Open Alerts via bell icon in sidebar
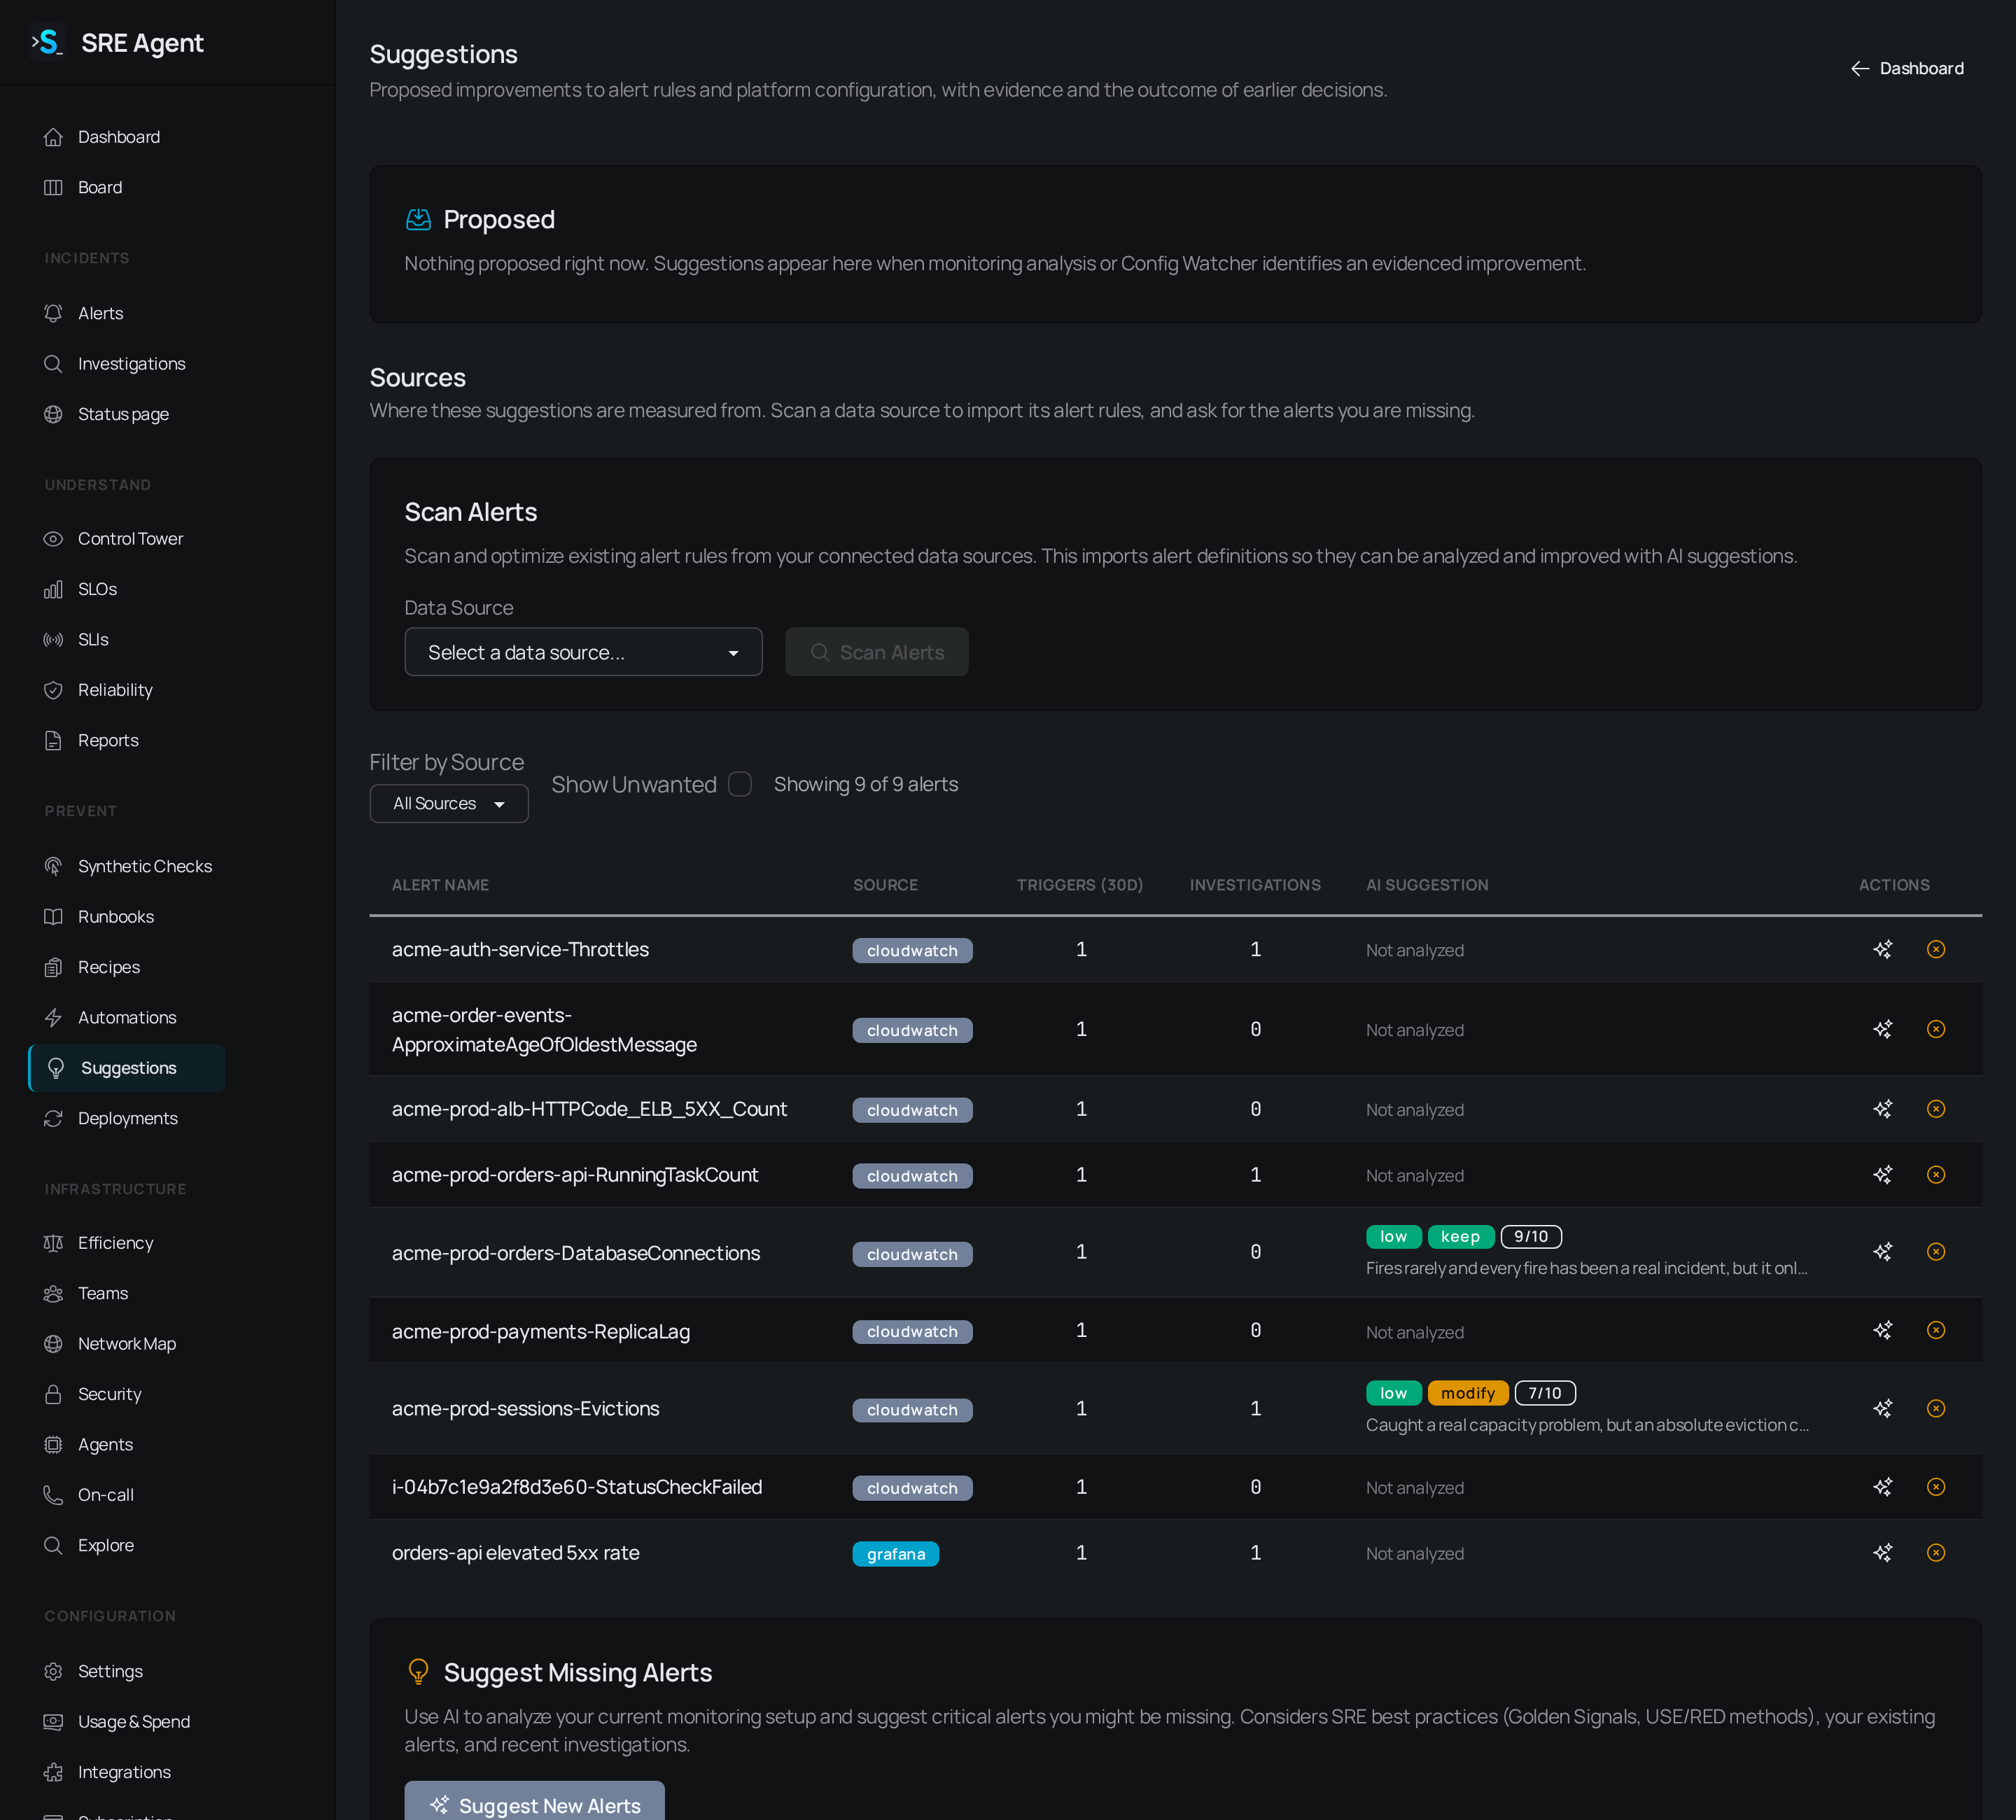This screenshot has width=2016, height=1820. [x=53, y=313]
